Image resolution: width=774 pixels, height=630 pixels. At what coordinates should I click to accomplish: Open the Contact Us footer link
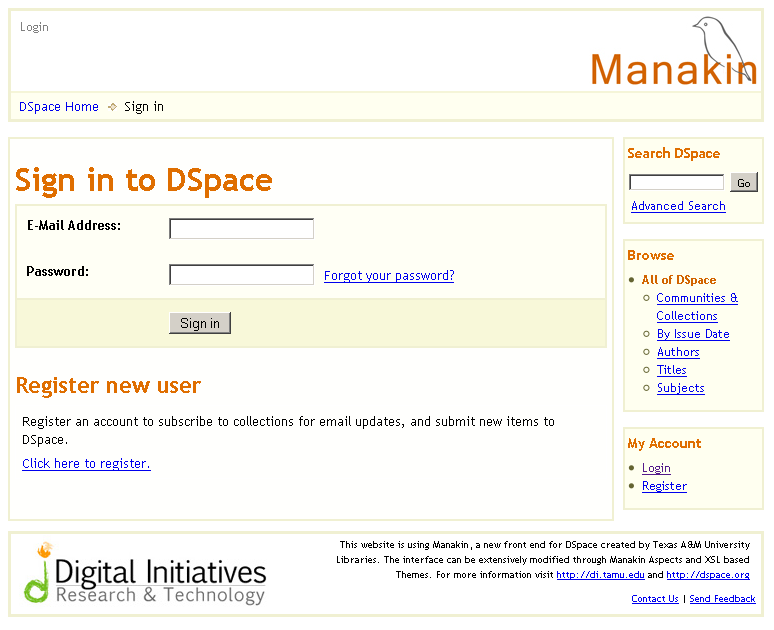click(x=655, y=599)
